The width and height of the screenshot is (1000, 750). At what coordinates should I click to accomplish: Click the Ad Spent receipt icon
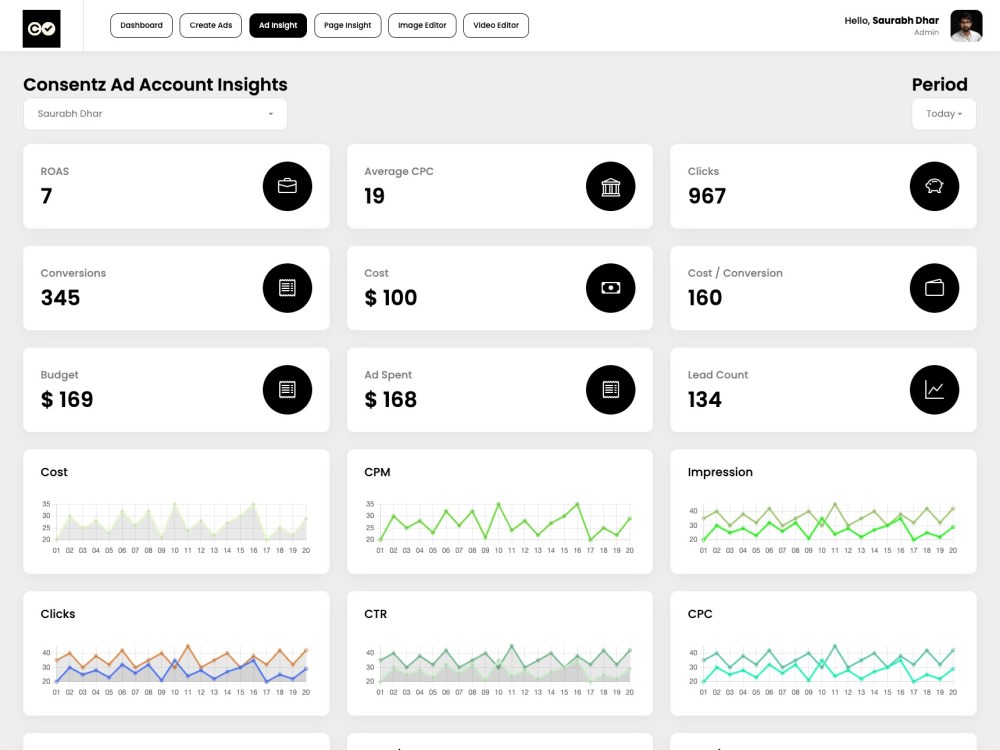pos(610,390)
